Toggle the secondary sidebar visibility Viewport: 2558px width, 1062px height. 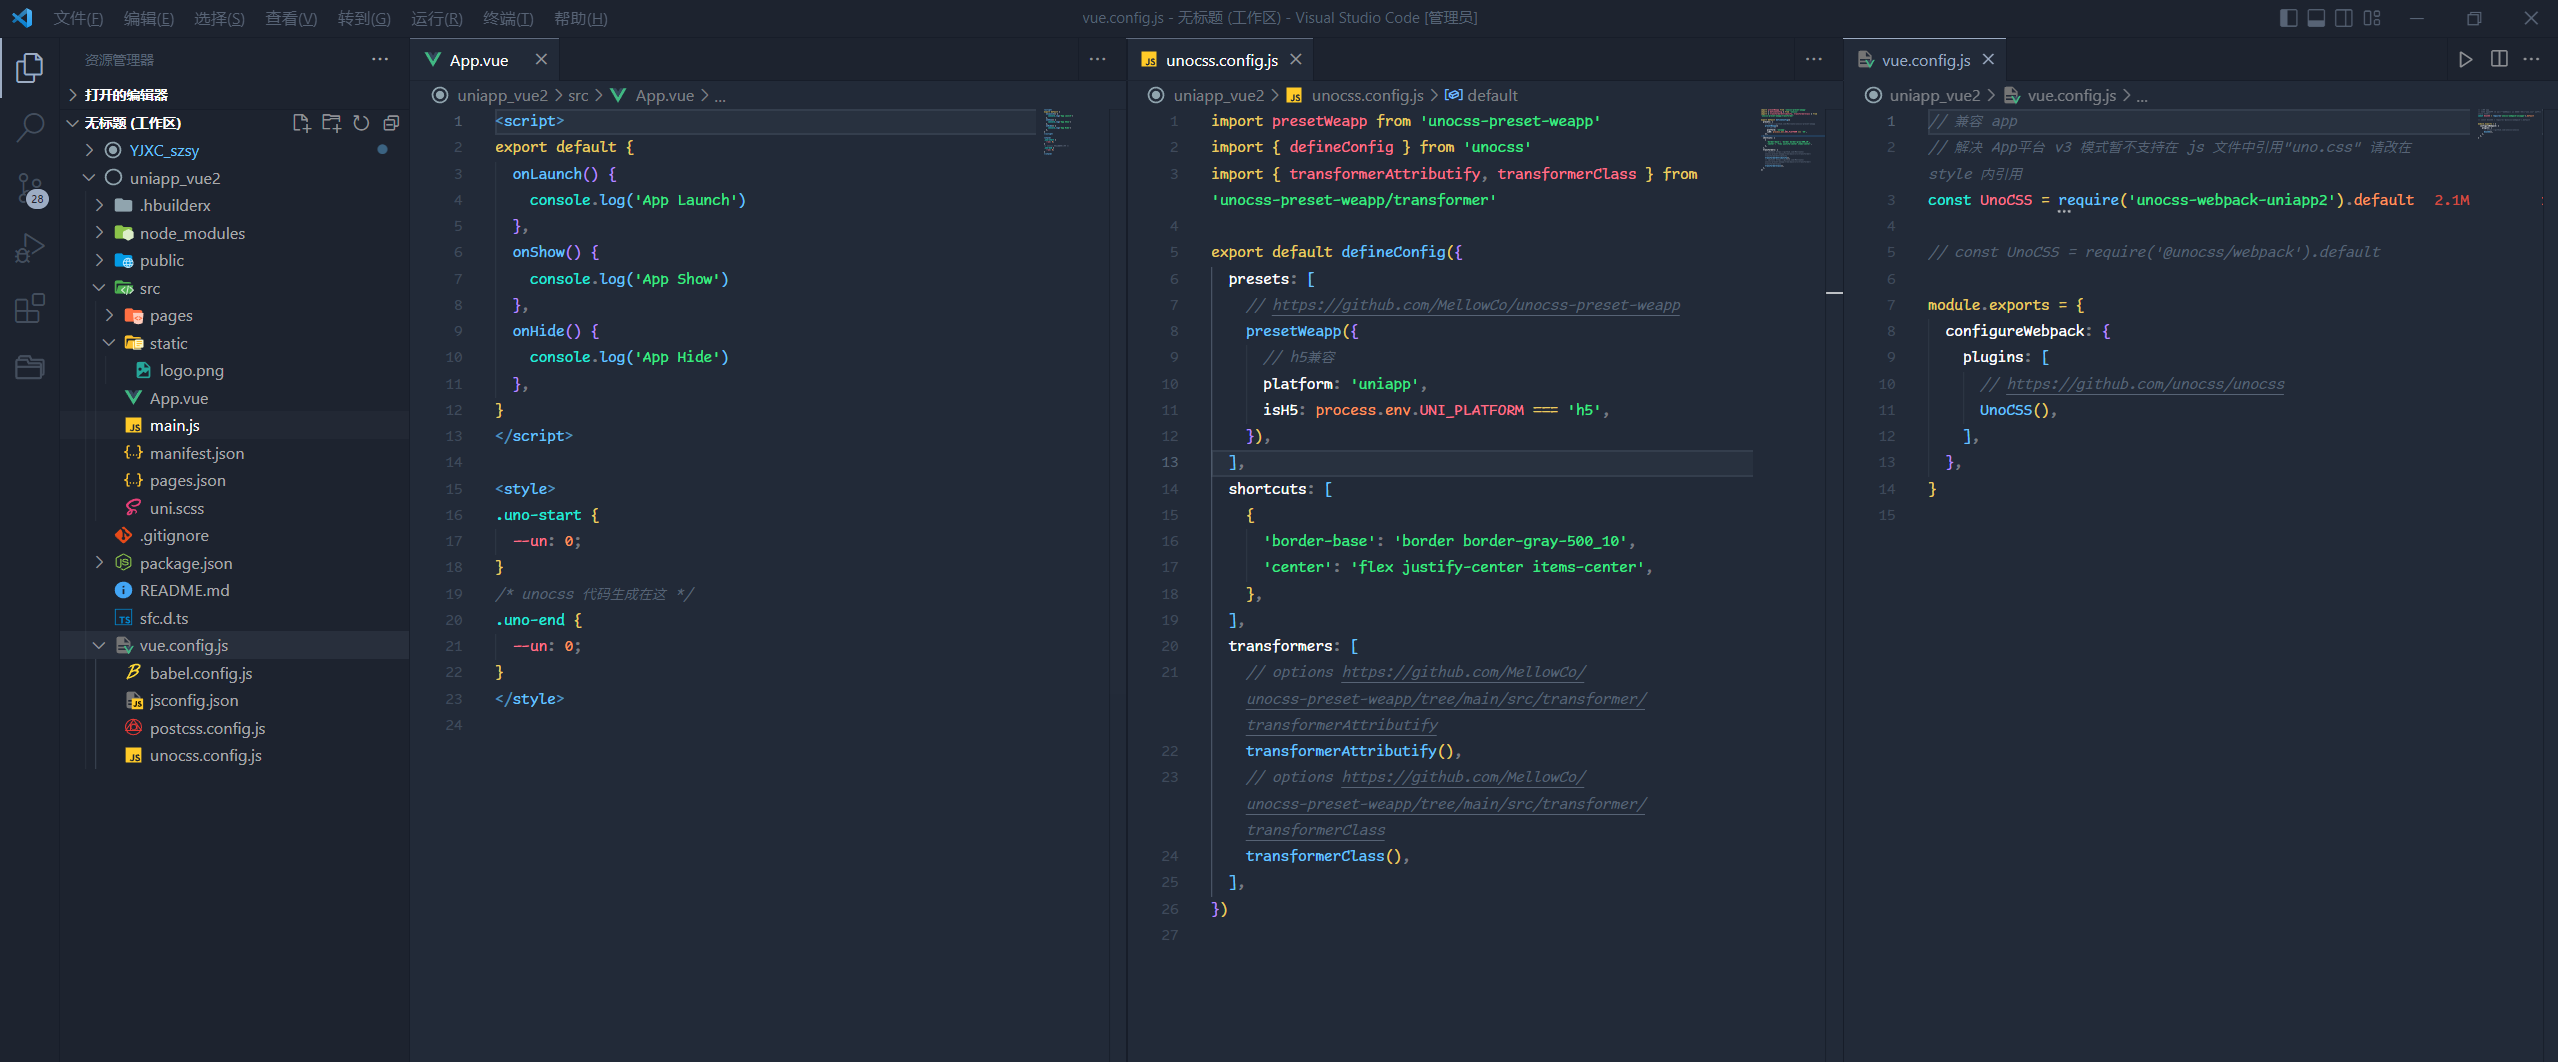click(x=2344, y=17)
